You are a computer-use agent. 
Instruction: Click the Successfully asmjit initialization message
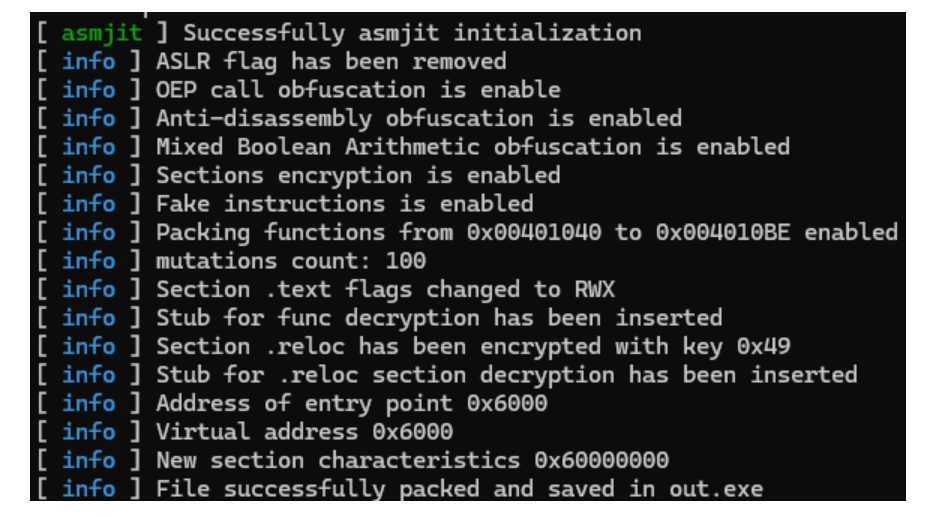(x=412, y=32)
